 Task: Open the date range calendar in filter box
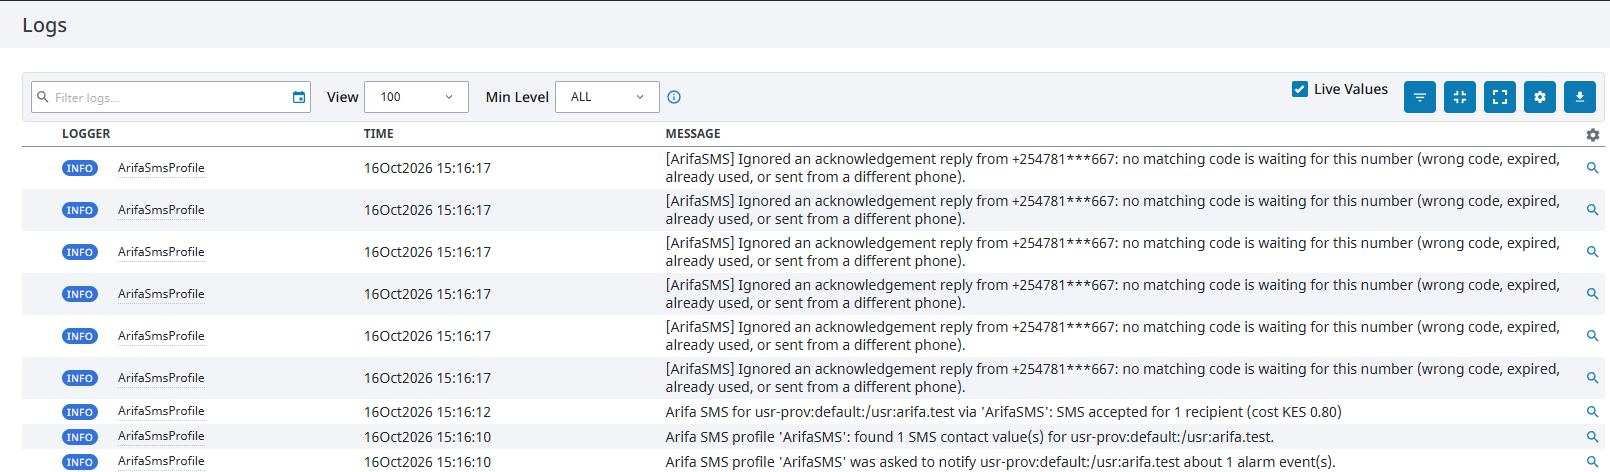(298, 97)
